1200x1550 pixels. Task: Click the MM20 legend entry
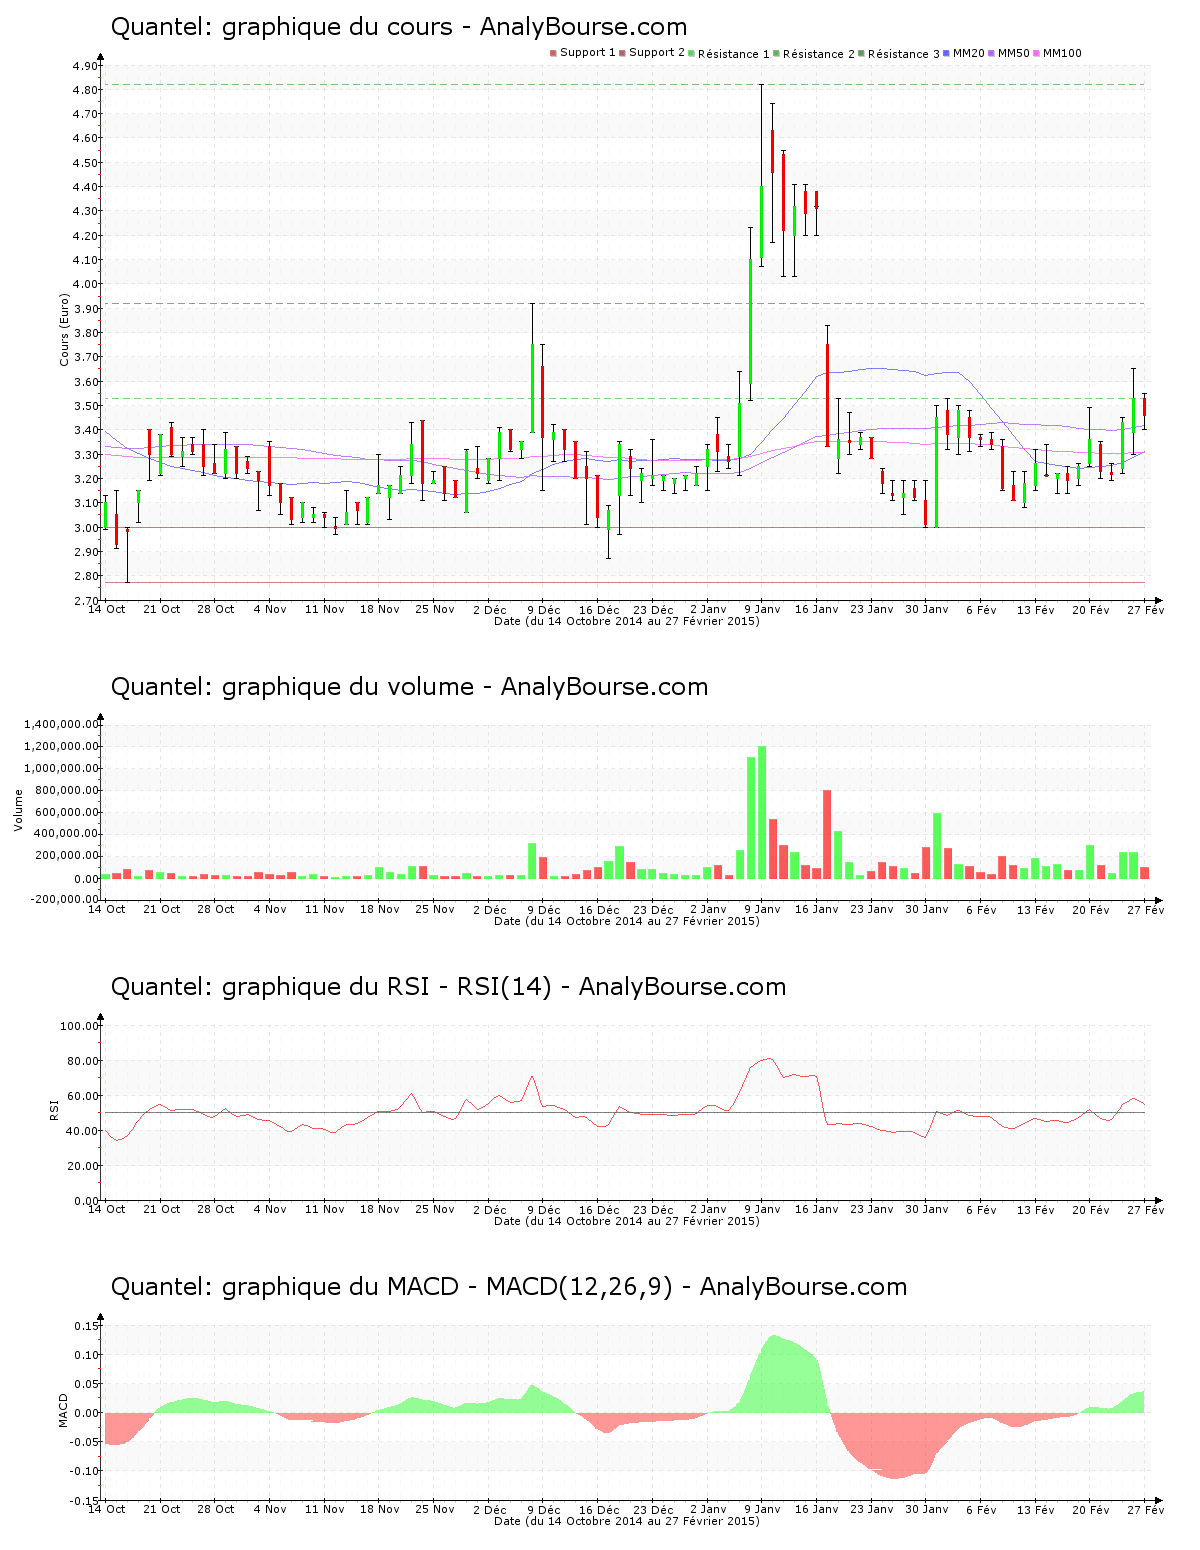(x=964, y=53)
